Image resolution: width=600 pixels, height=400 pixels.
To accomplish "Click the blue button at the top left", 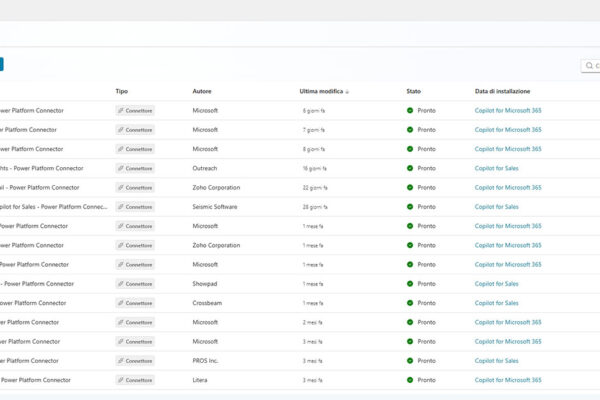I will (1, 64).
